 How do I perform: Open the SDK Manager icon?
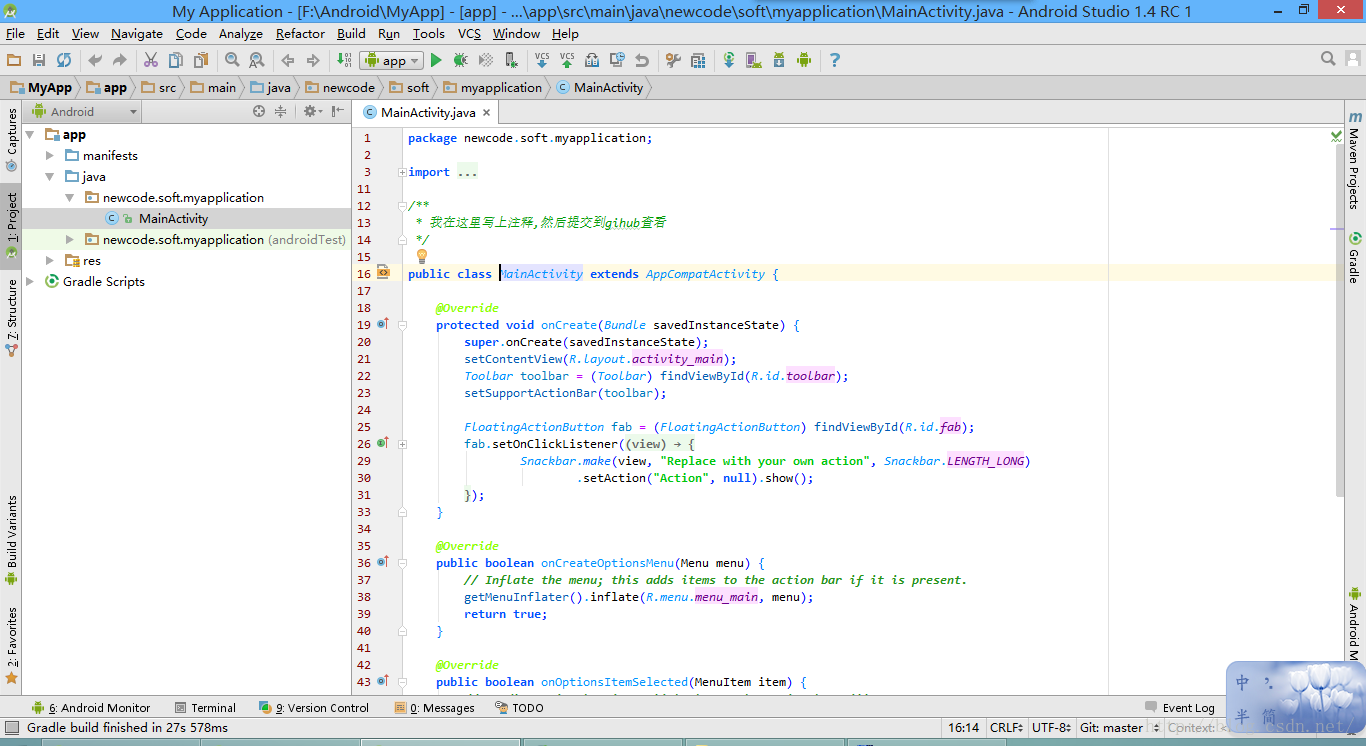coord(779,60)
